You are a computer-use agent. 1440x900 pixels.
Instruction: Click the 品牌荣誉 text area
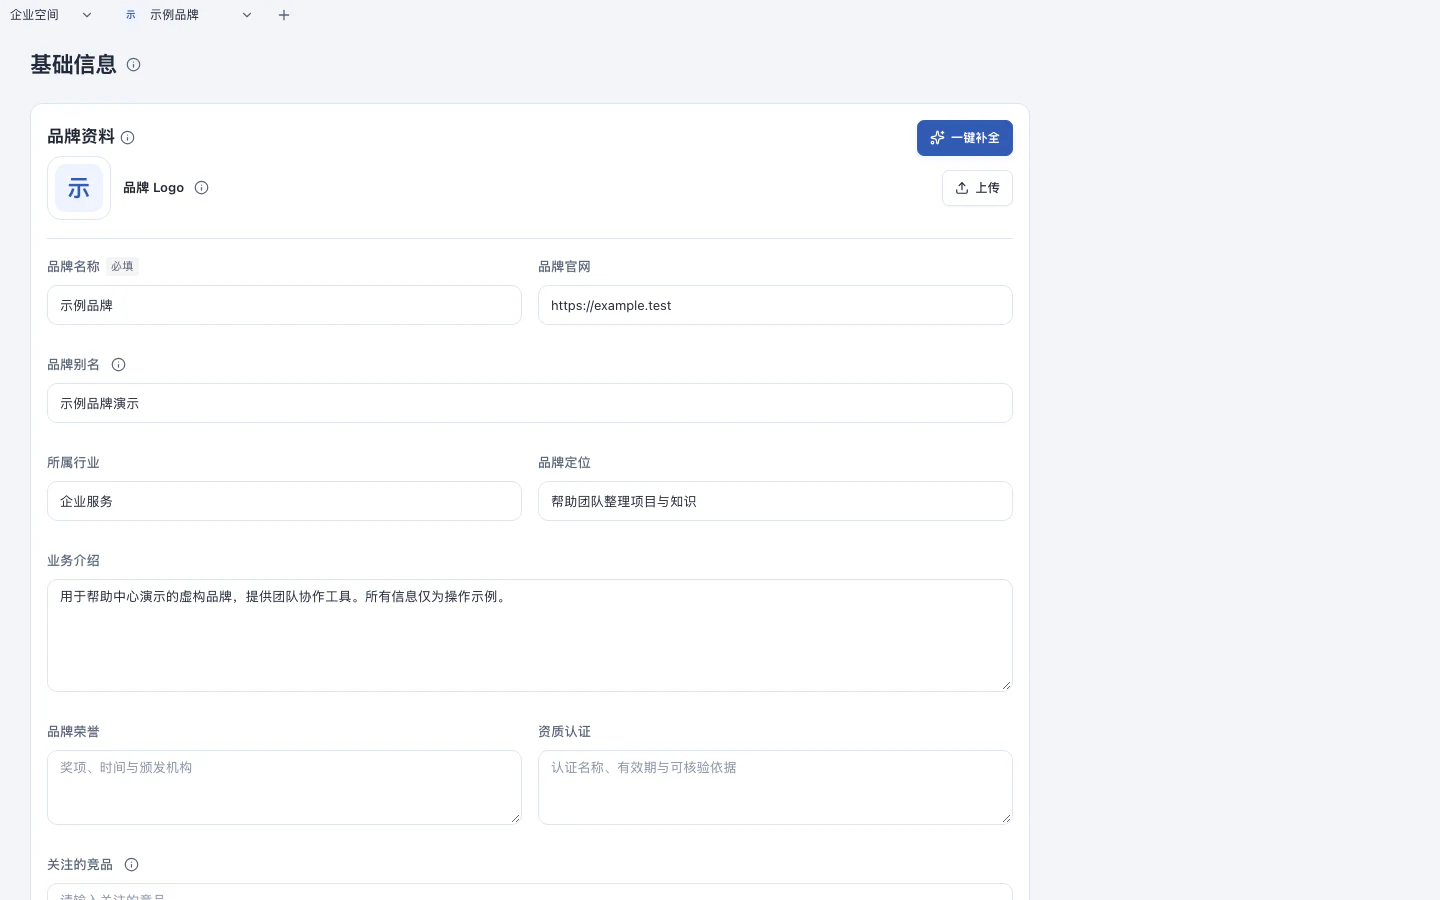pyautogui.click(x=284, y=787)
